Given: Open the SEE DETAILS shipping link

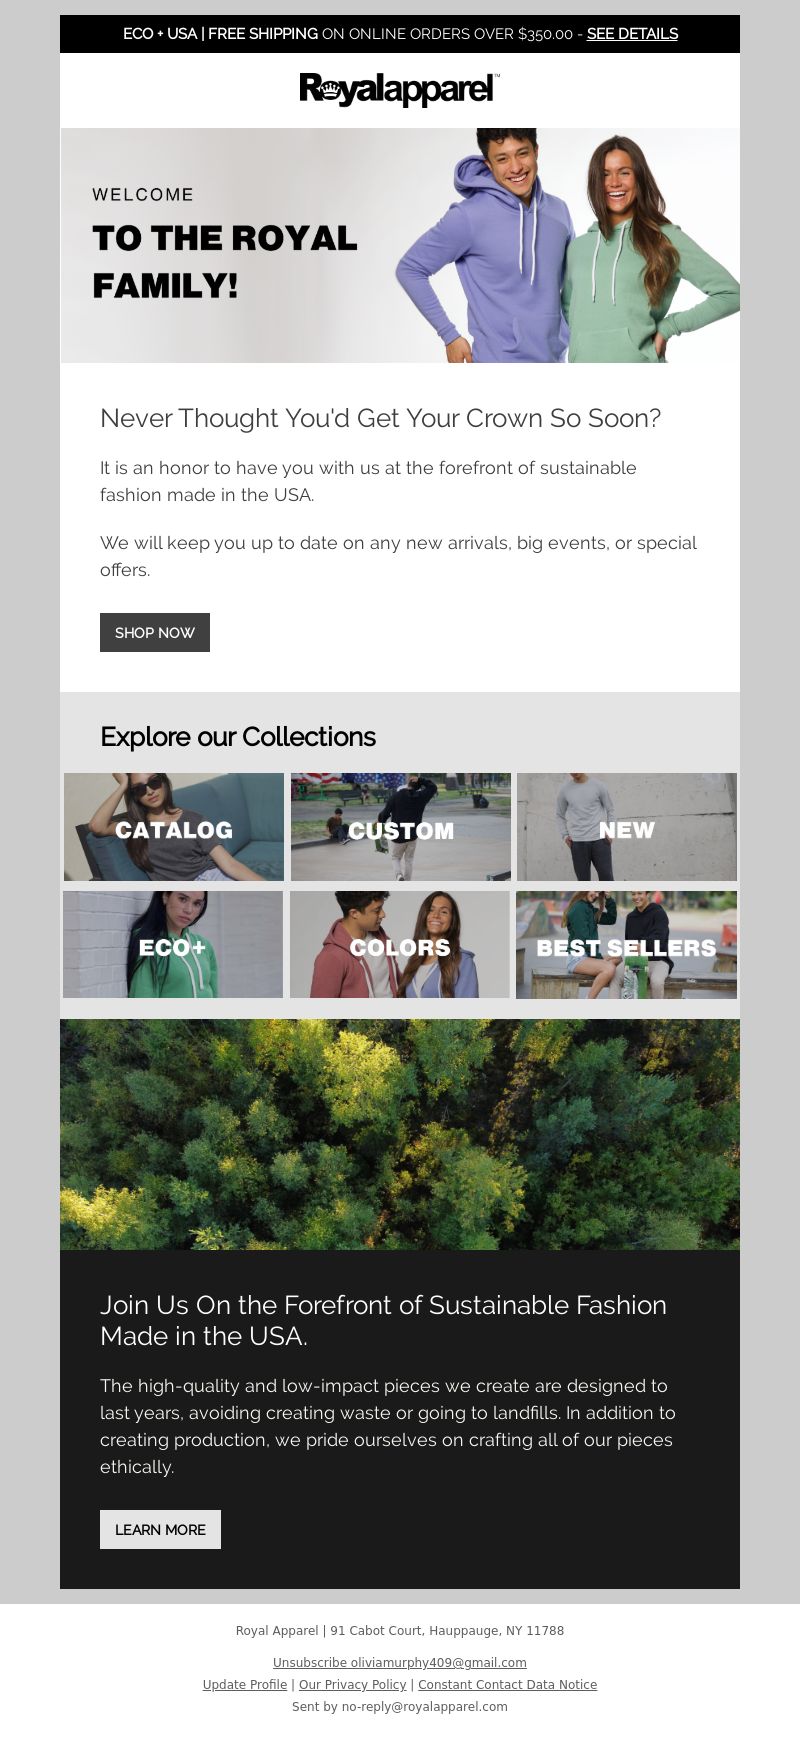Looking at the screenshot, I should pos(632,34).
